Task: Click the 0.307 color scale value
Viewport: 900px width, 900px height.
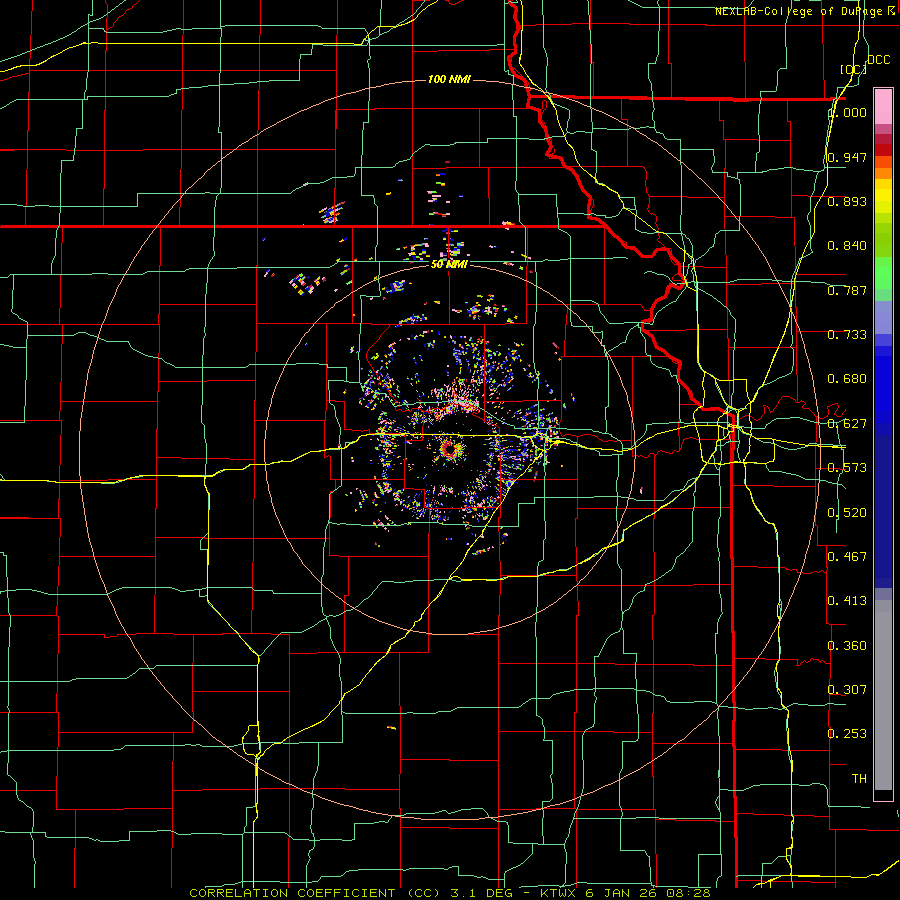Action: 847,690
